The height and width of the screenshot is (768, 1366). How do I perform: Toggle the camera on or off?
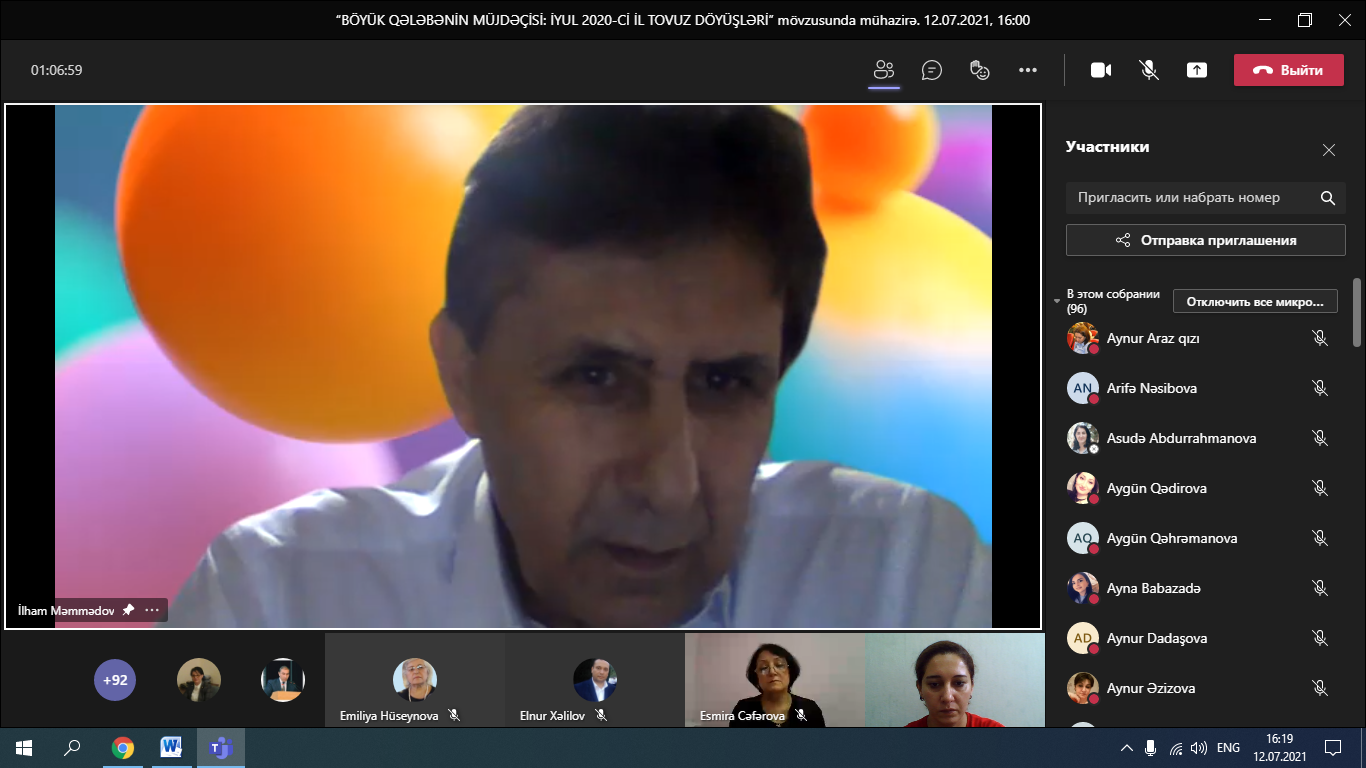pos(1101,70)
